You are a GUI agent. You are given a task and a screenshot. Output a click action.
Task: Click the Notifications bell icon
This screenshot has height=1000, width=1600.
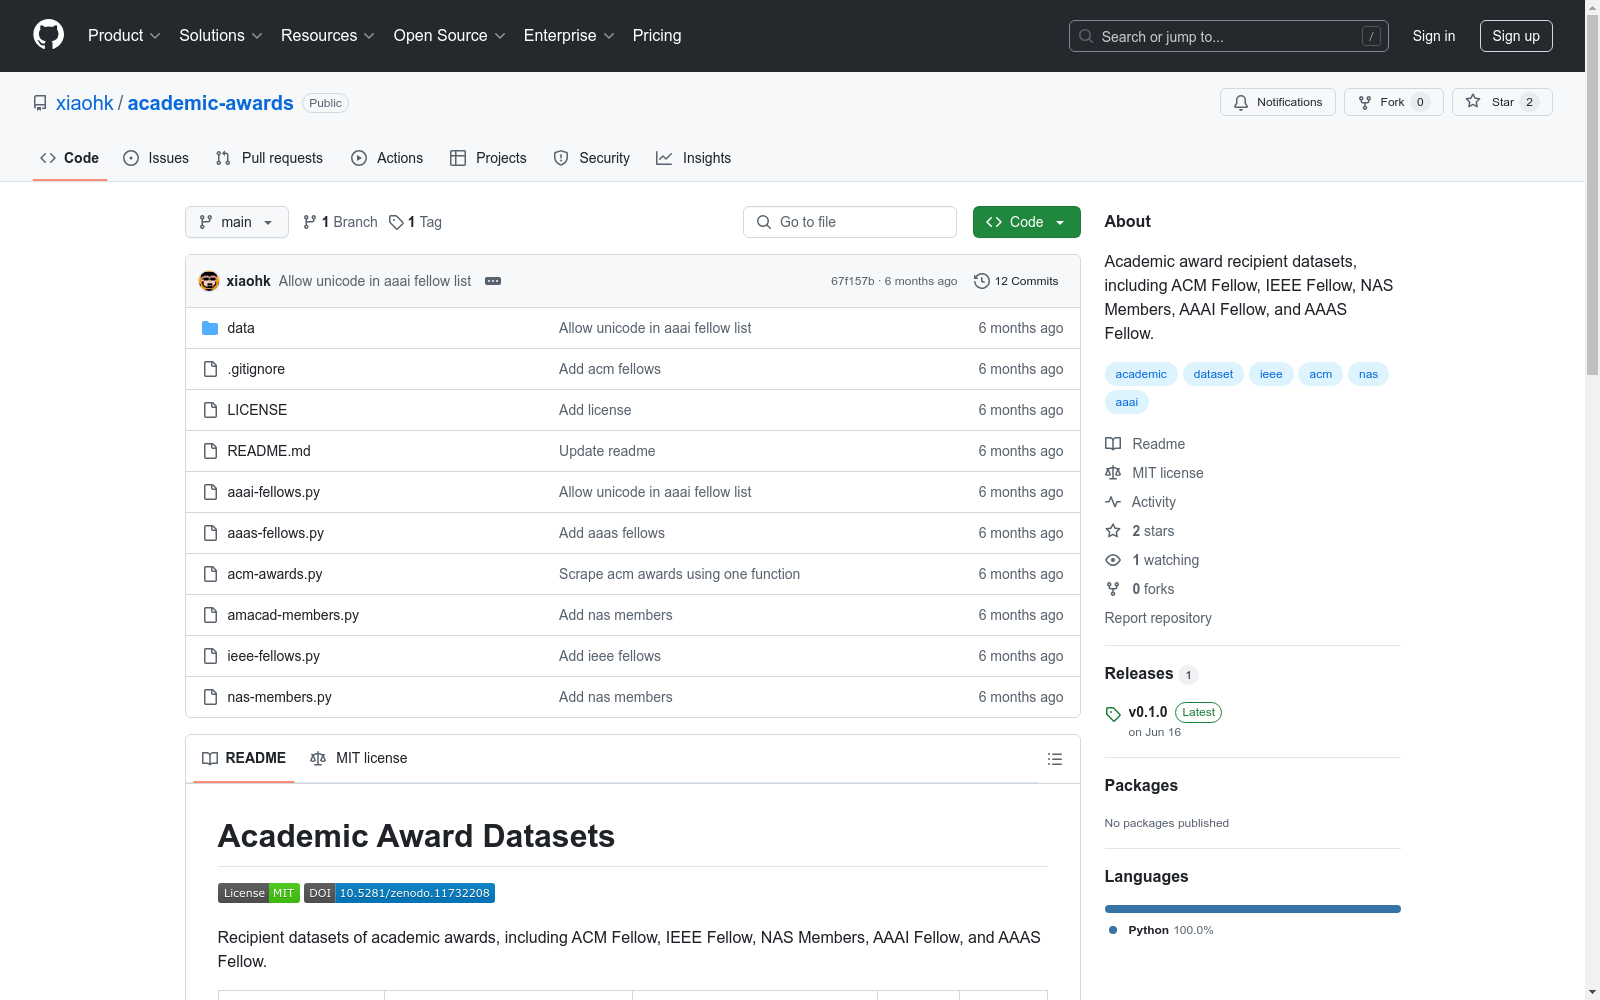1241,102
